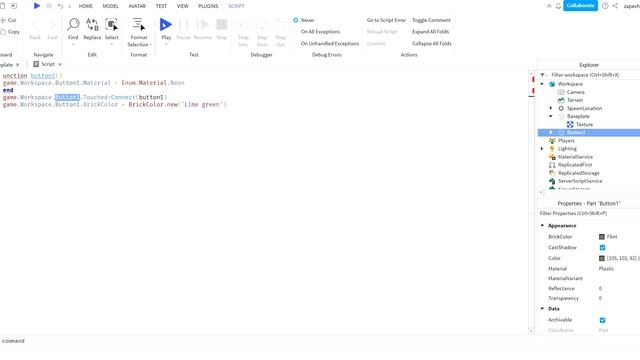Expand the SpawnLocation node arrow

click(x=551, y=108)
